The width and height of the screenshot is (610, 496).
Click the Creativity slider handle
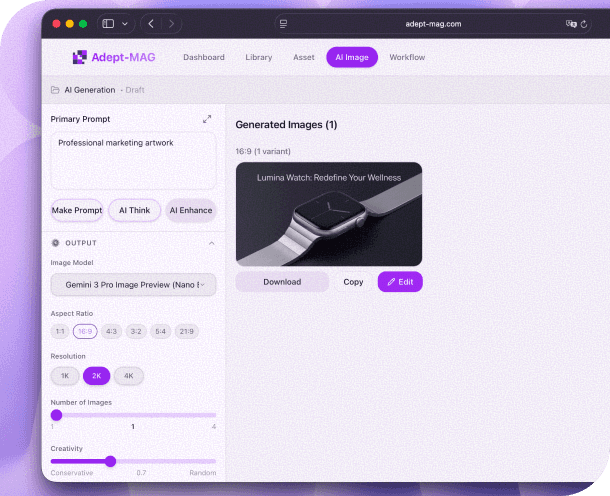pos(110,461)
